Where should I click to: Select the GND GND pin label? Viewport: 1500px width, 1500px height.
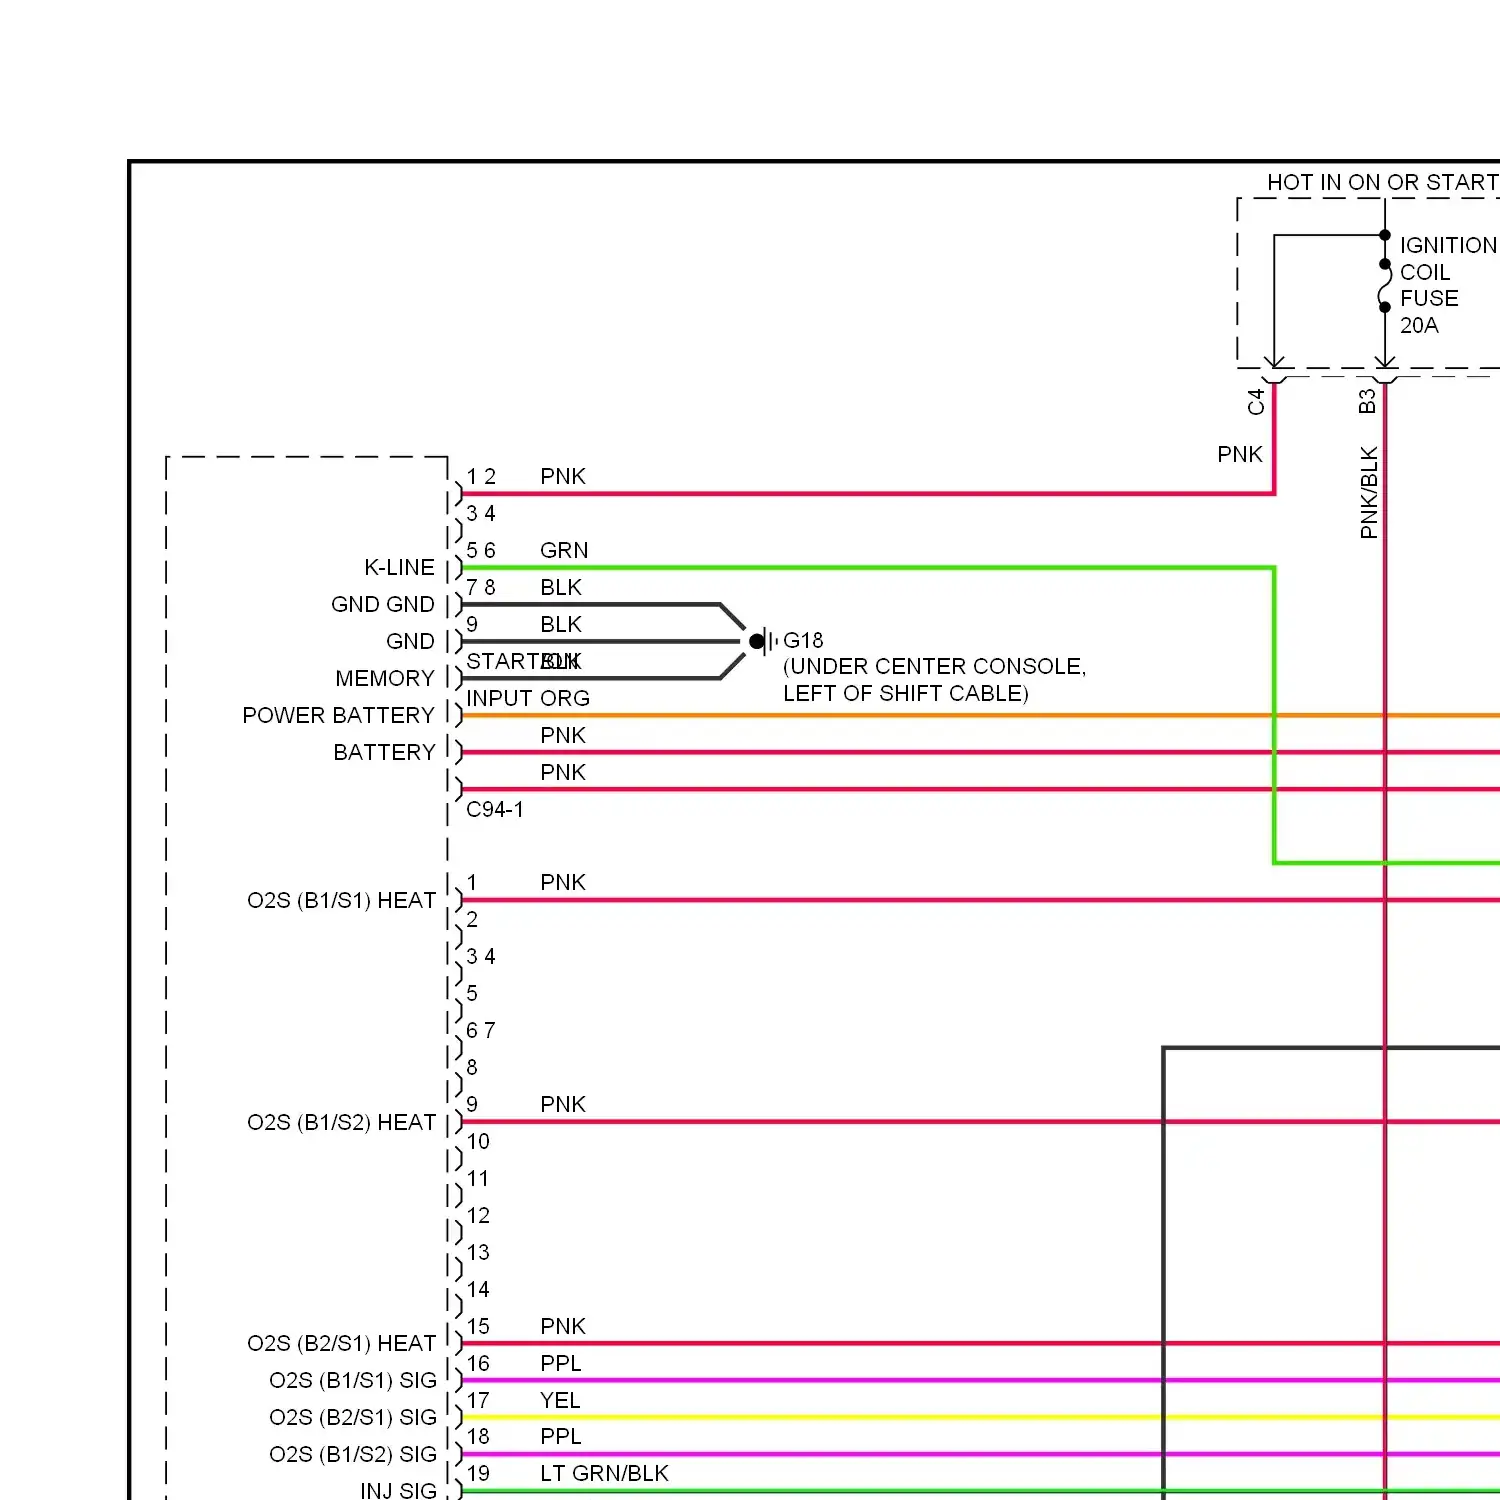click(x=383, y=604)
